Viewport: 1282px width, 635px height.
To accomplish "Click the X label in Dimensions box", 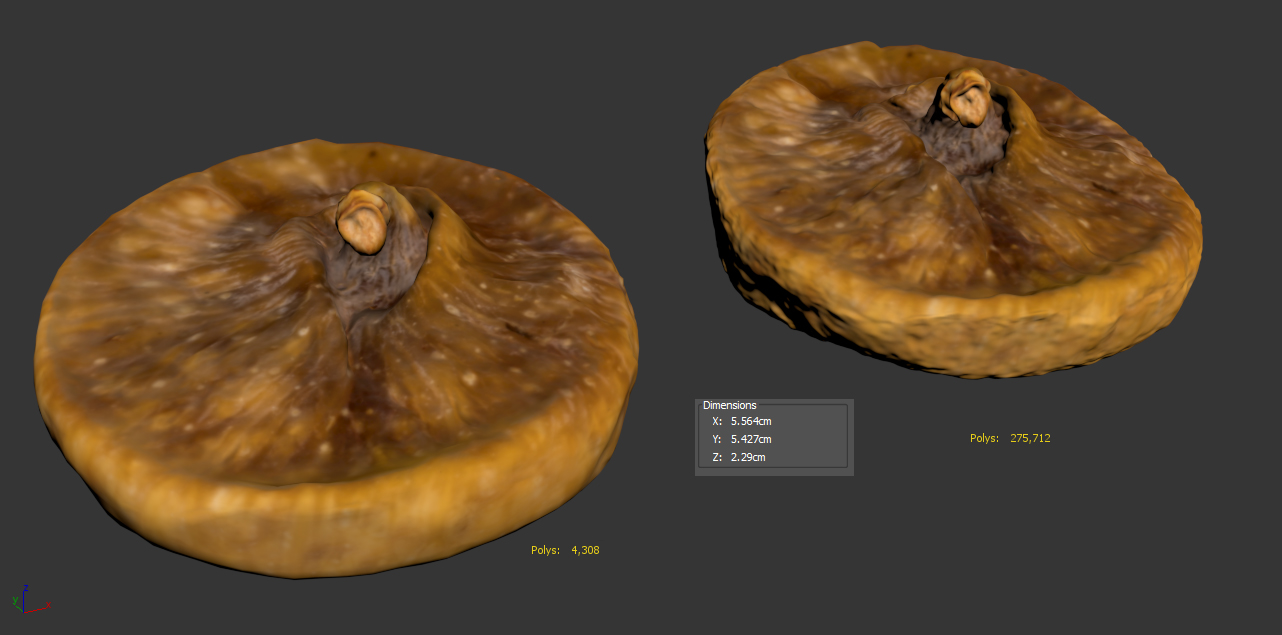I will pyautogui.click(x=716, y=421).
